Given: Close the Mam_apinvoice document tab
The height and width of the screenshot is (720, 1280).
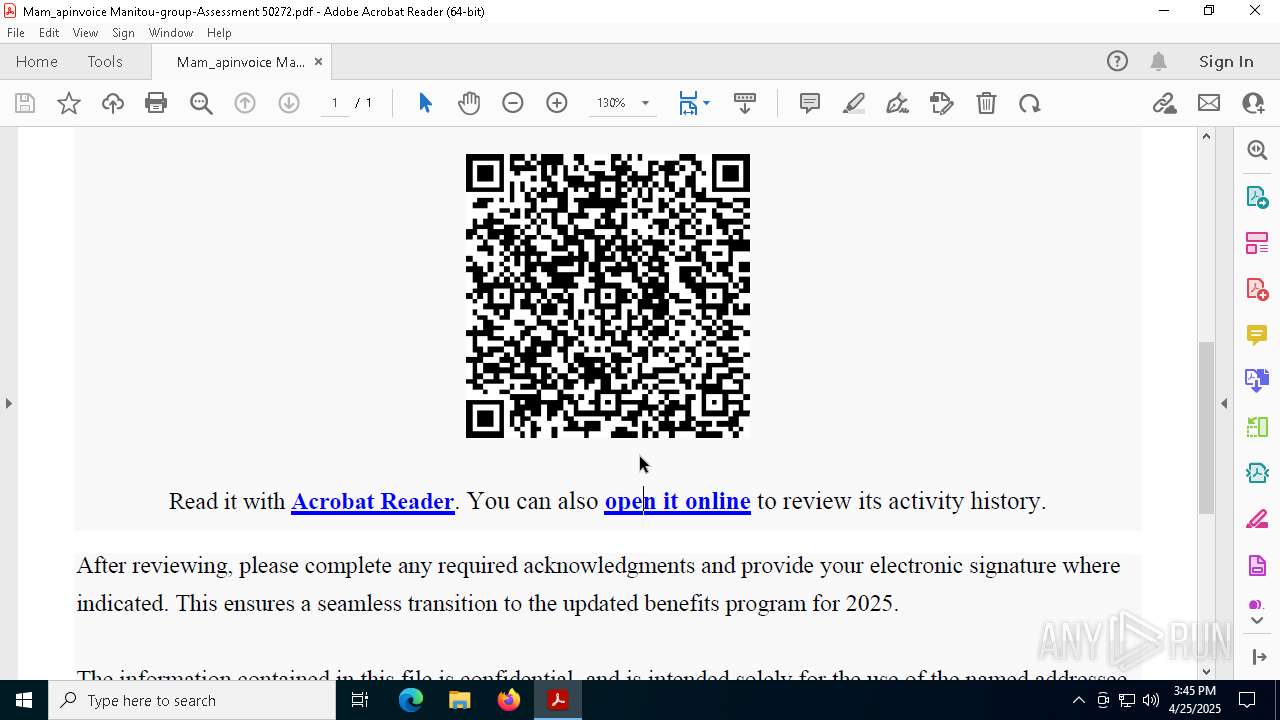Looking at the screenshot, I should pyautogui.click(x=318, y=62).
